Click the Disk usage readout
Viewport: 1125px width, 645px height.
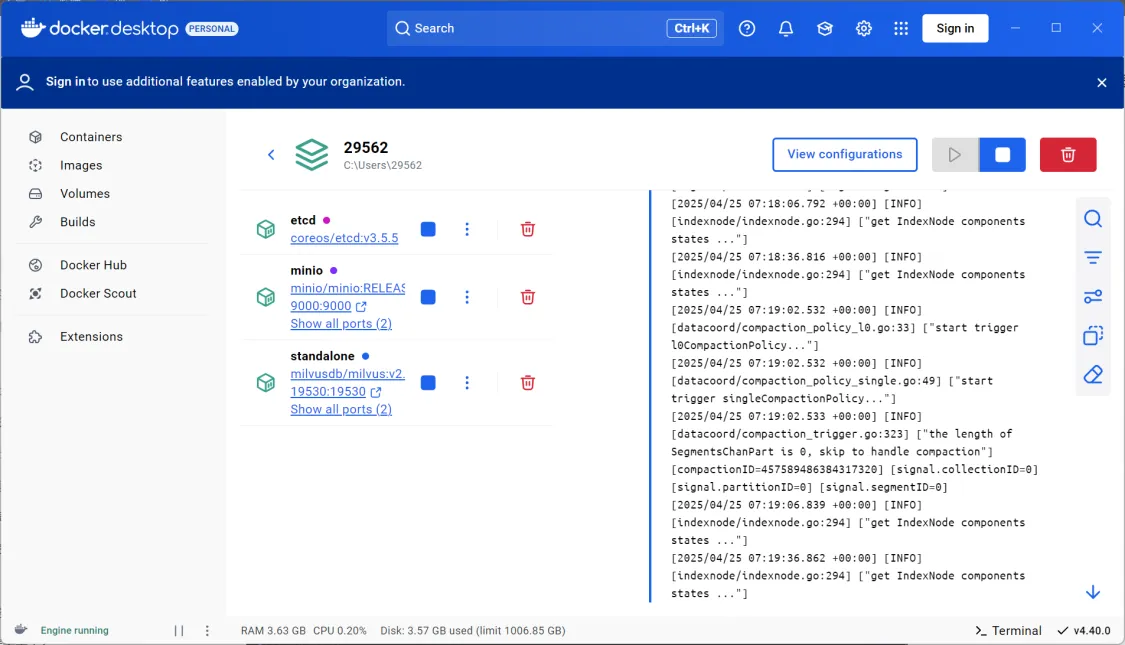tap(473, 631)
